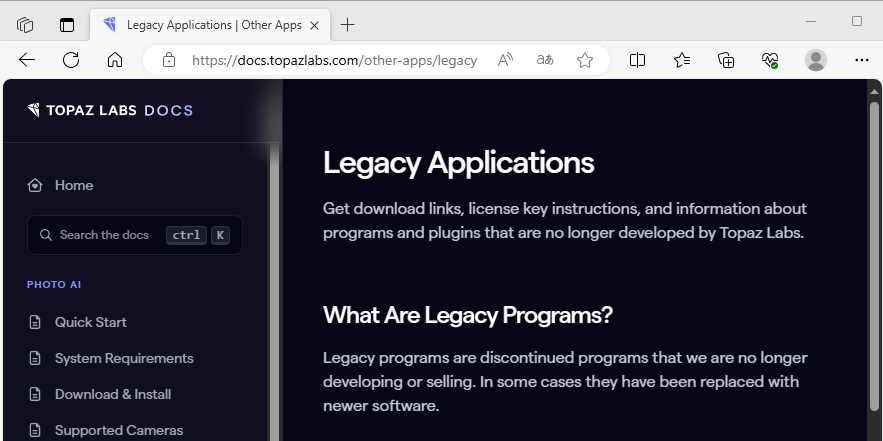Click the Legacy Applications heading
This screenshot has height=441, width=883.
[x=458, y=163]
